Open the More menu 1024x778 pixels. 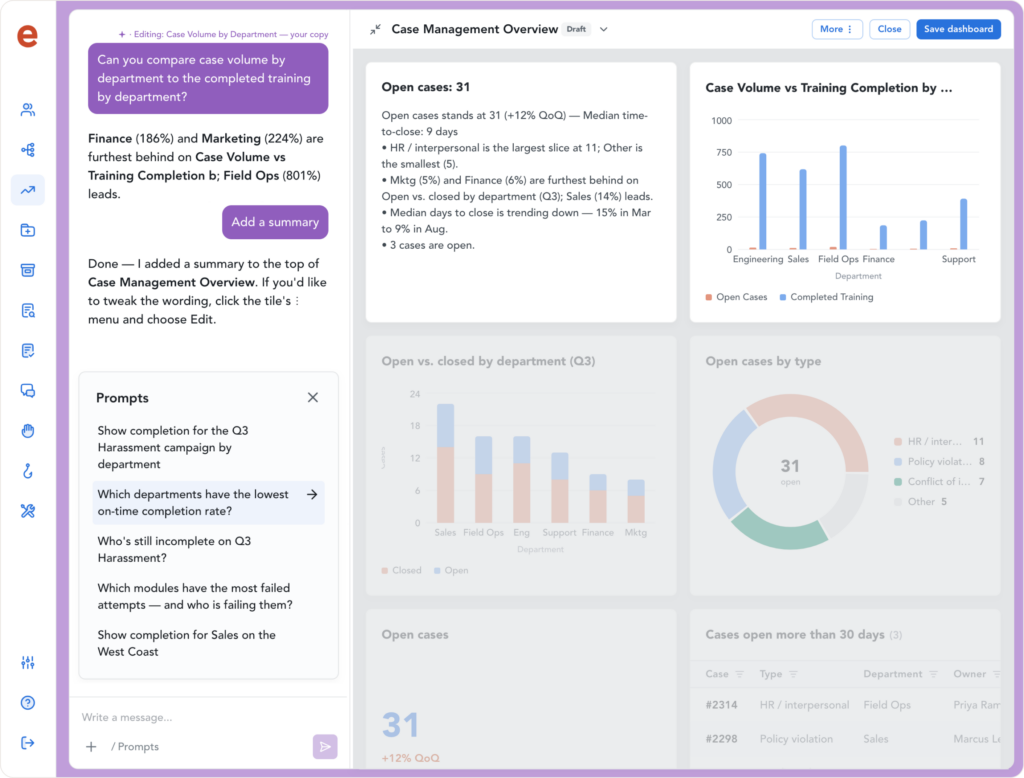pos(837,29)
